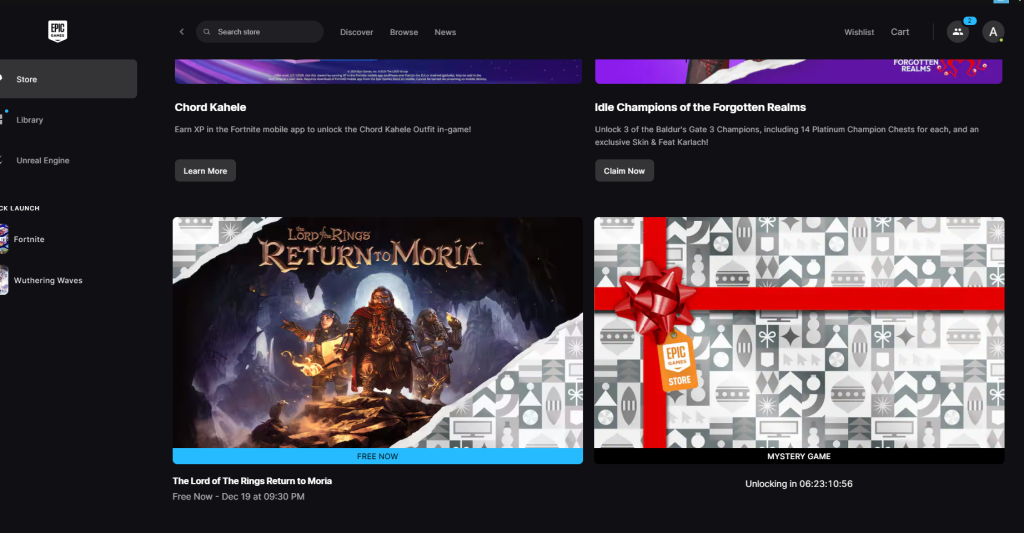
Task: Click the Claim Now button
Action: (624, 170)
